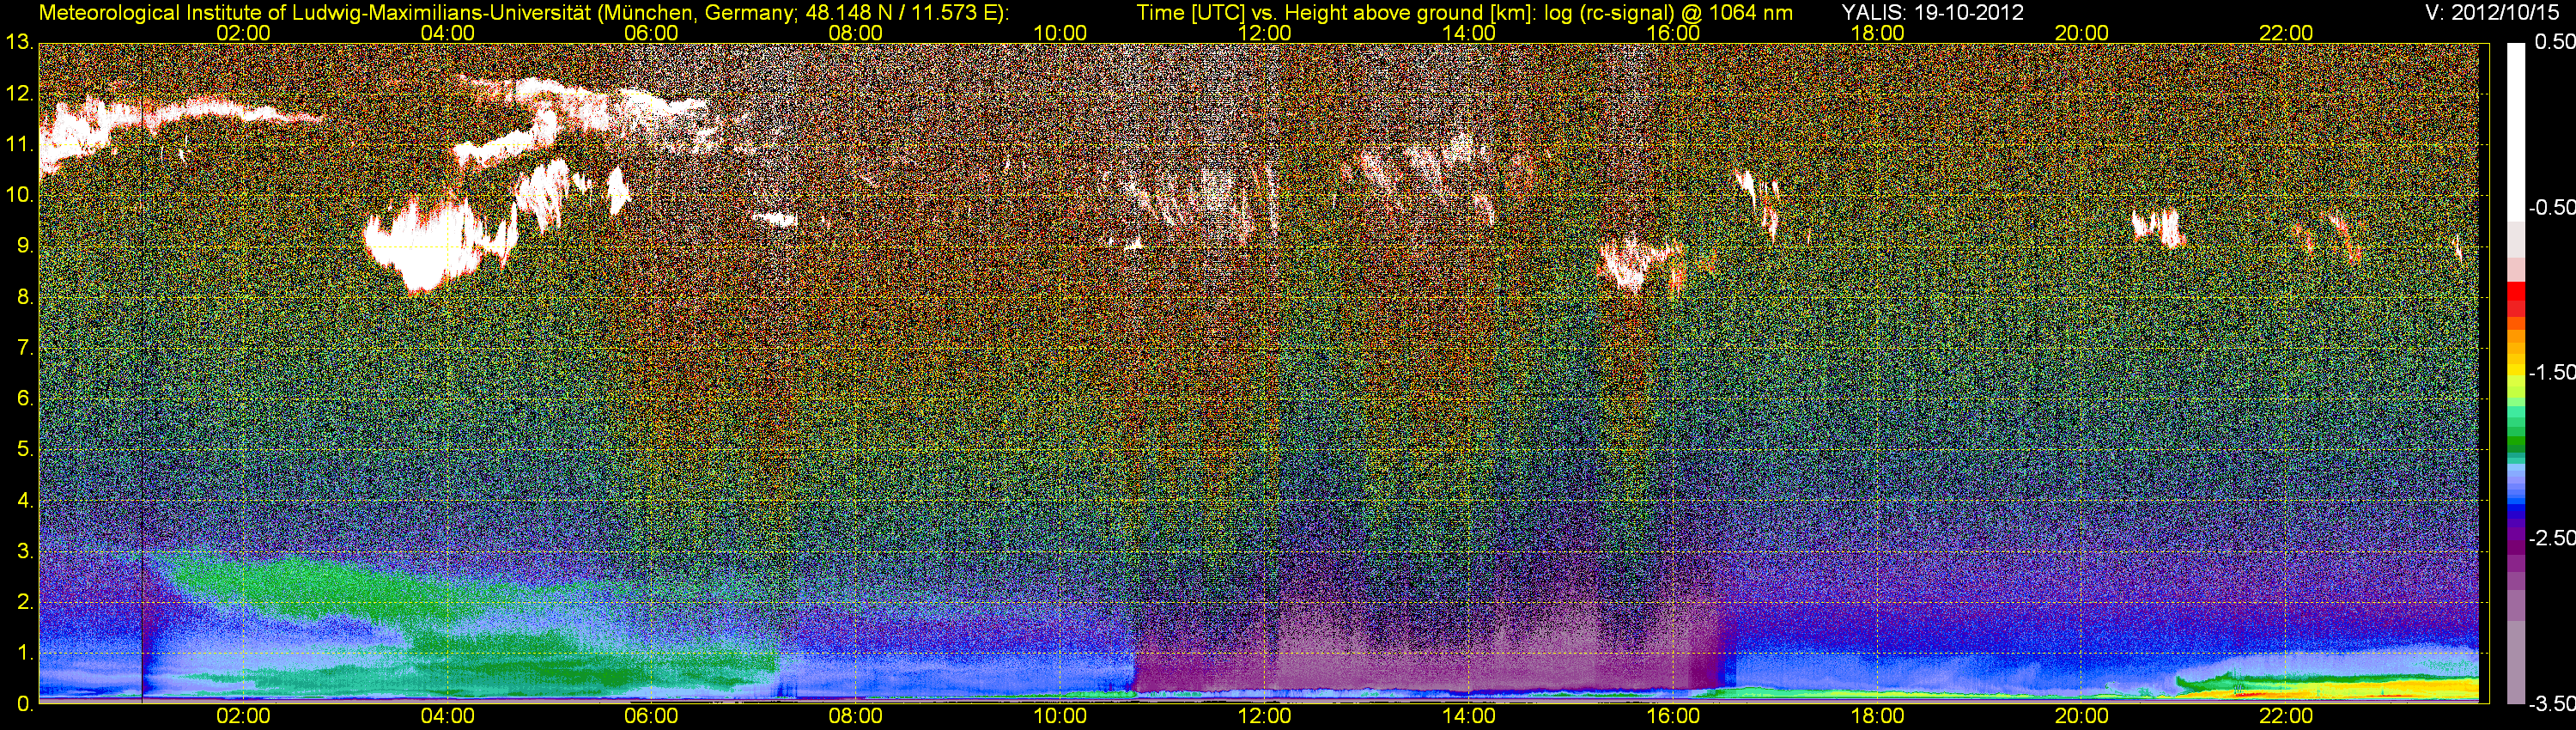Click the 10:00 label on the bottom time axis
This screenshot has width=2576, height=730.
coord(1060,716)
